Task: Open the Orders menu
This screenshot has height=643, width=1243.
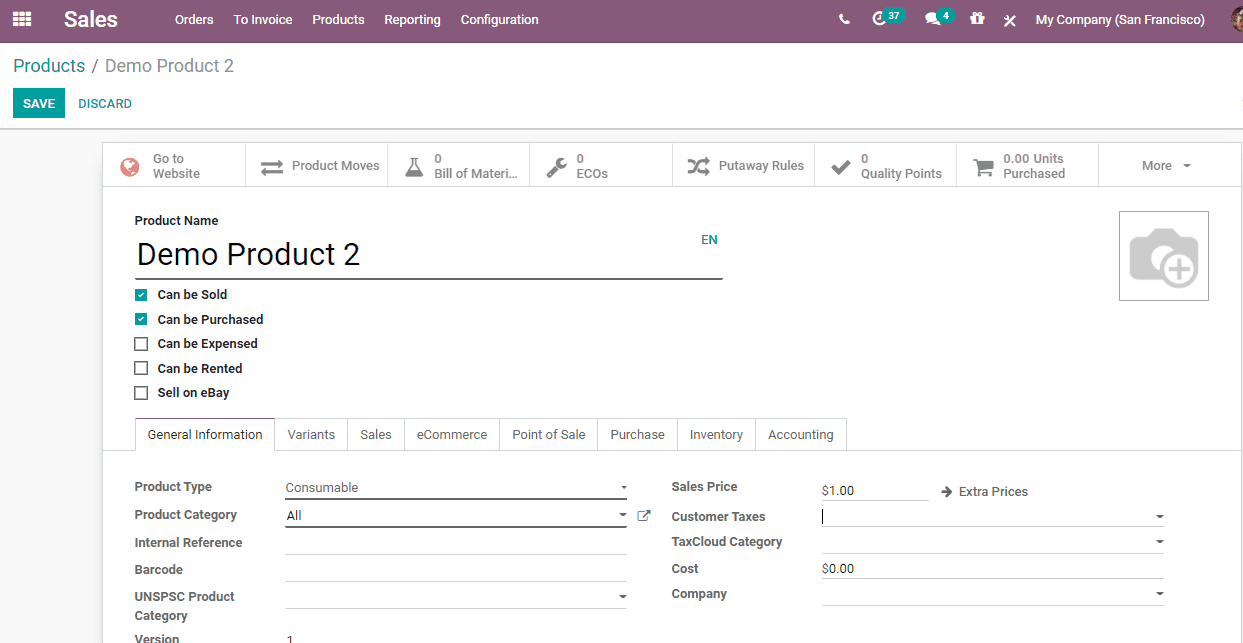Action: [x=194, y=20]
